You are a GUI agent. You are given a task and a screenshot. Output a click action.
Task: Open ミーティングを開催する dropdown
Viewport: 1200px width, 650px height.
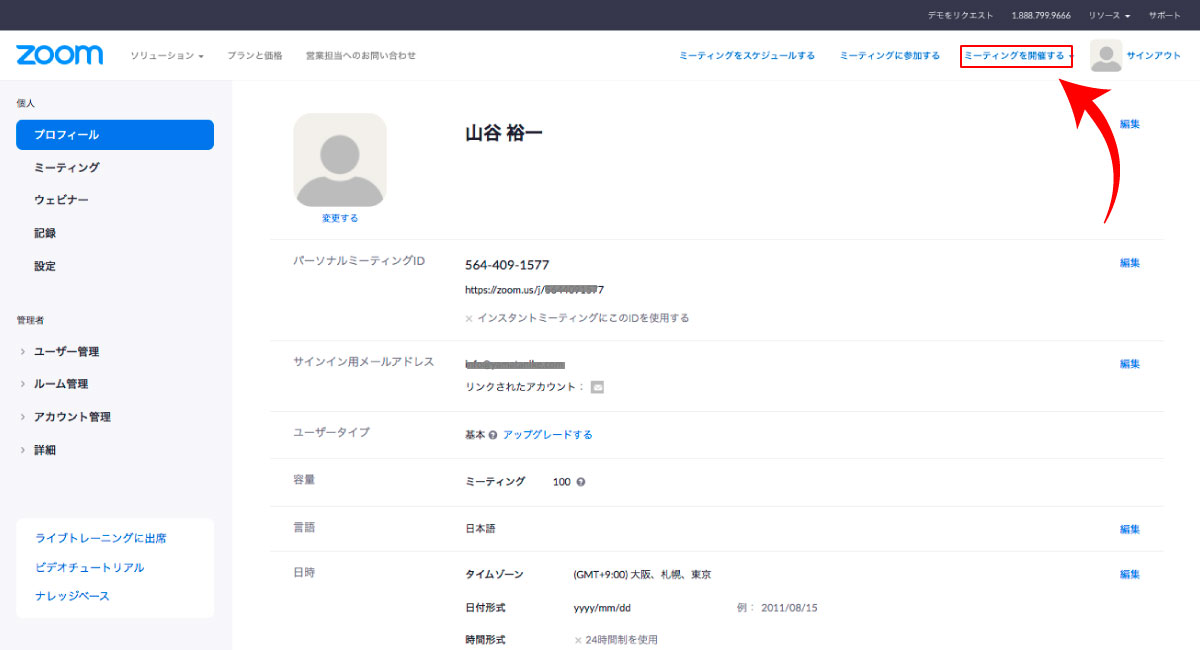1017,56
